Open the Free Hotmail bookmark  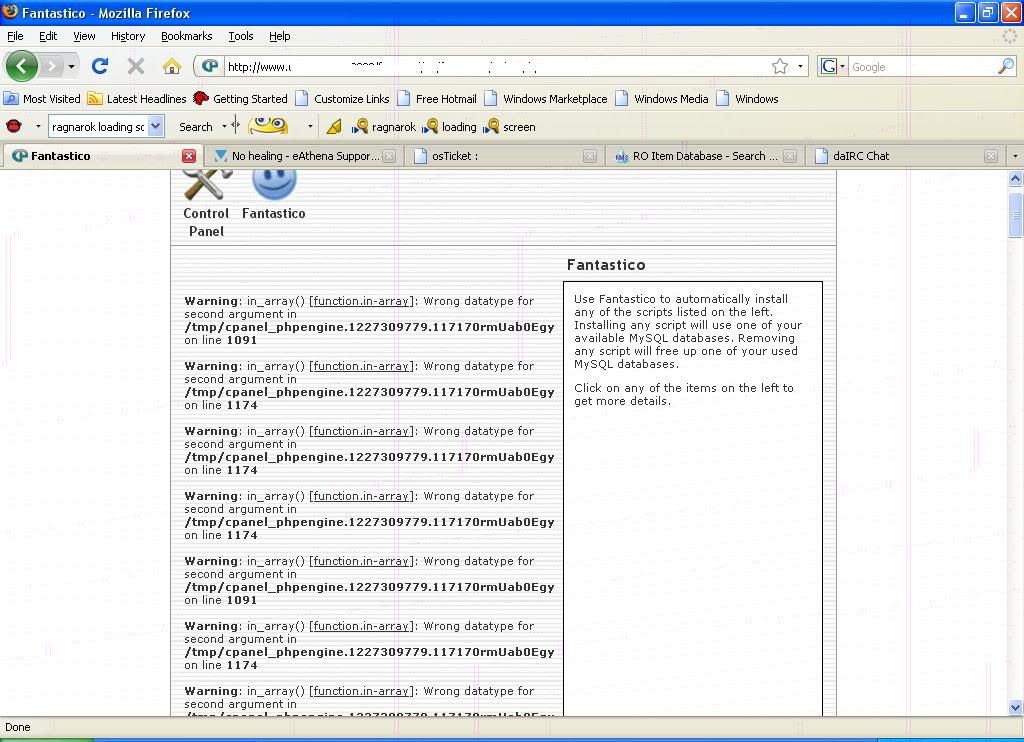pyautogui.click(x=445, y=99)
